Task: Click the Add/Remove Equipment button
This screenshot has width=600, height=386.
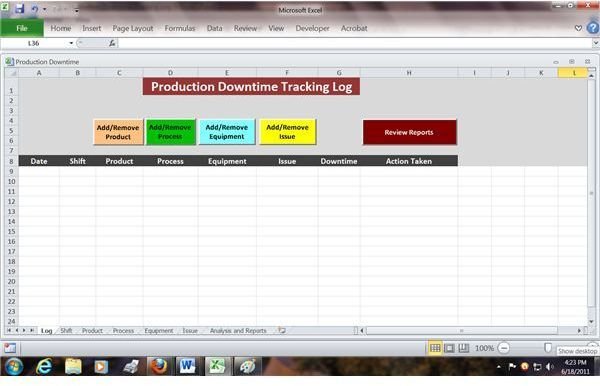Action: [x=227, y=132]
